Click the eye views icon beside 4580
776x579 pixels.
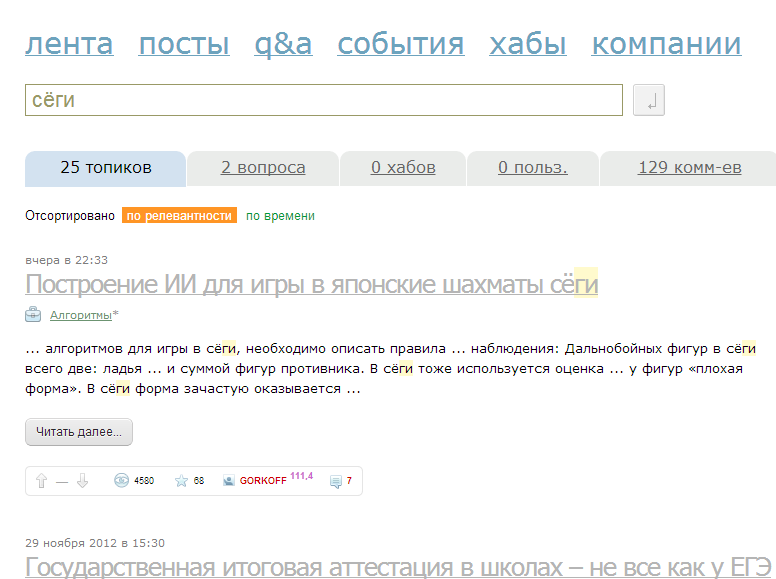(x=121, y=480)
